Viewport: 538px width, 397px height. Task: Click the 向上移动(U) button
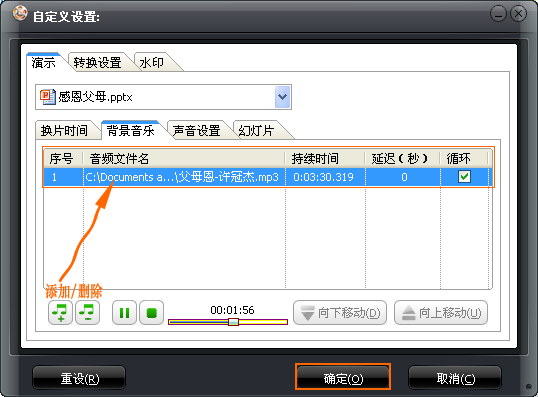click(x=441, y=313)
